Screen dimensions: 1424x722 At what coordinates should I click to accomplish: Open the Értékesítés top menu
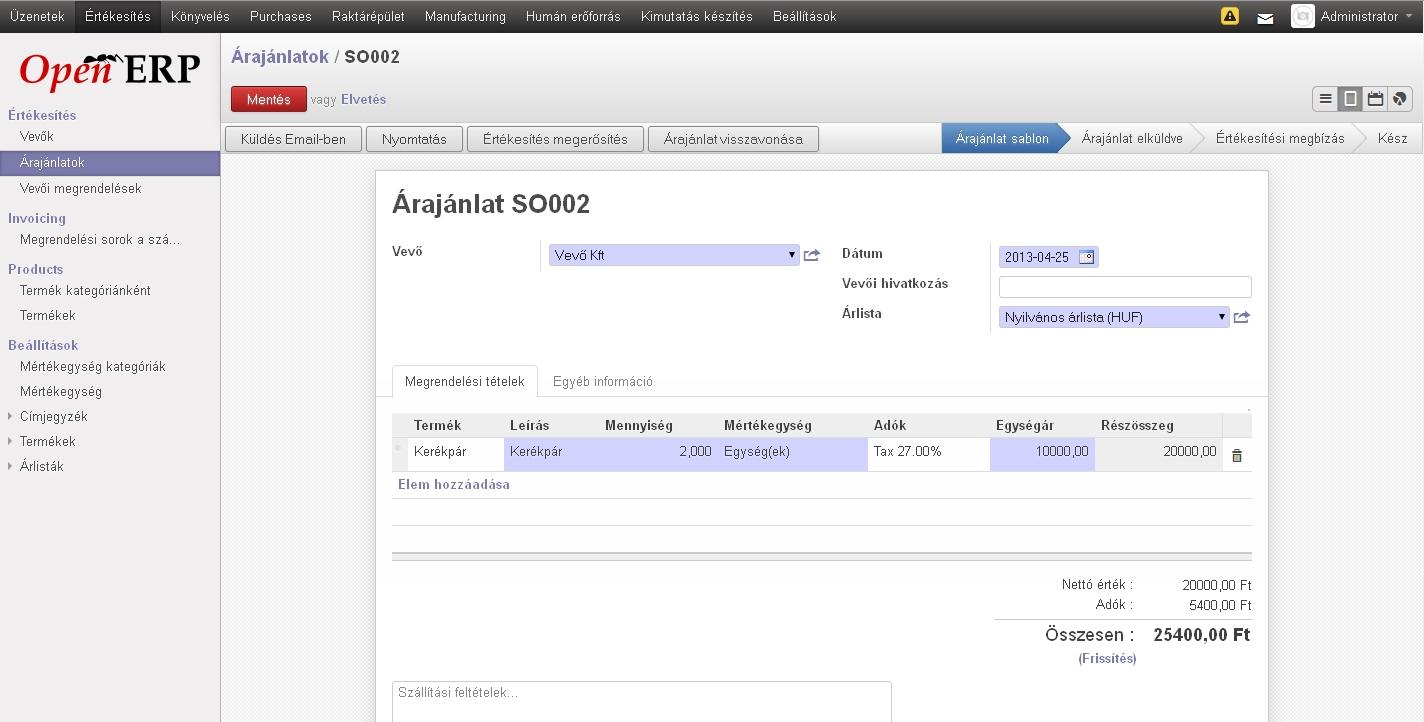[118, 16]
